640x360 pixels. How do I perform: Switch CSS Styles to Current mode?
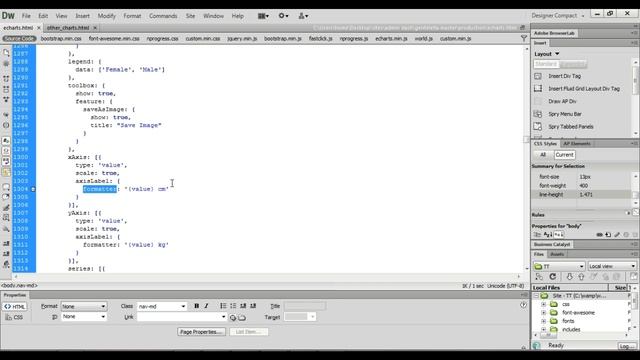pyautogui.click(x=564, y=155)
